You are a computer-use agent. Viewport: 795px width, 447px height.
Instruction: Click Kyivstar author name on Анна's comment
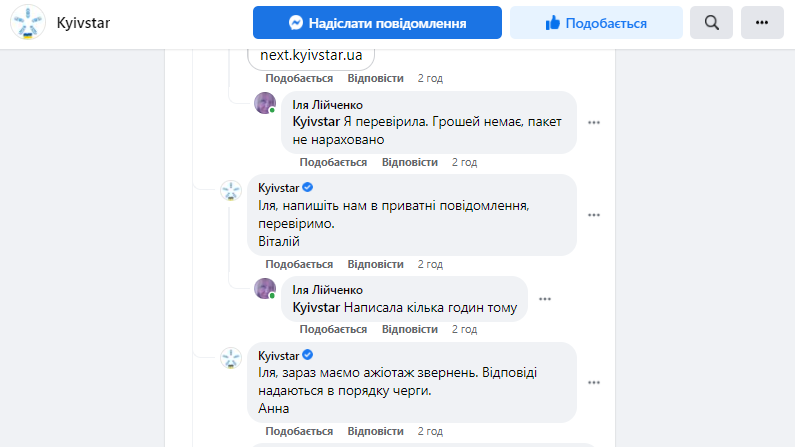coord(278,356)
